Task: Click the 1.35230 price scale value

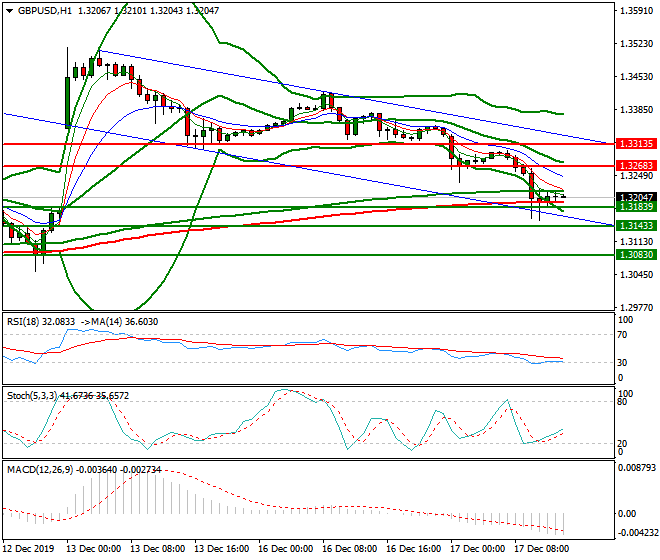Action: pos(636,44)
